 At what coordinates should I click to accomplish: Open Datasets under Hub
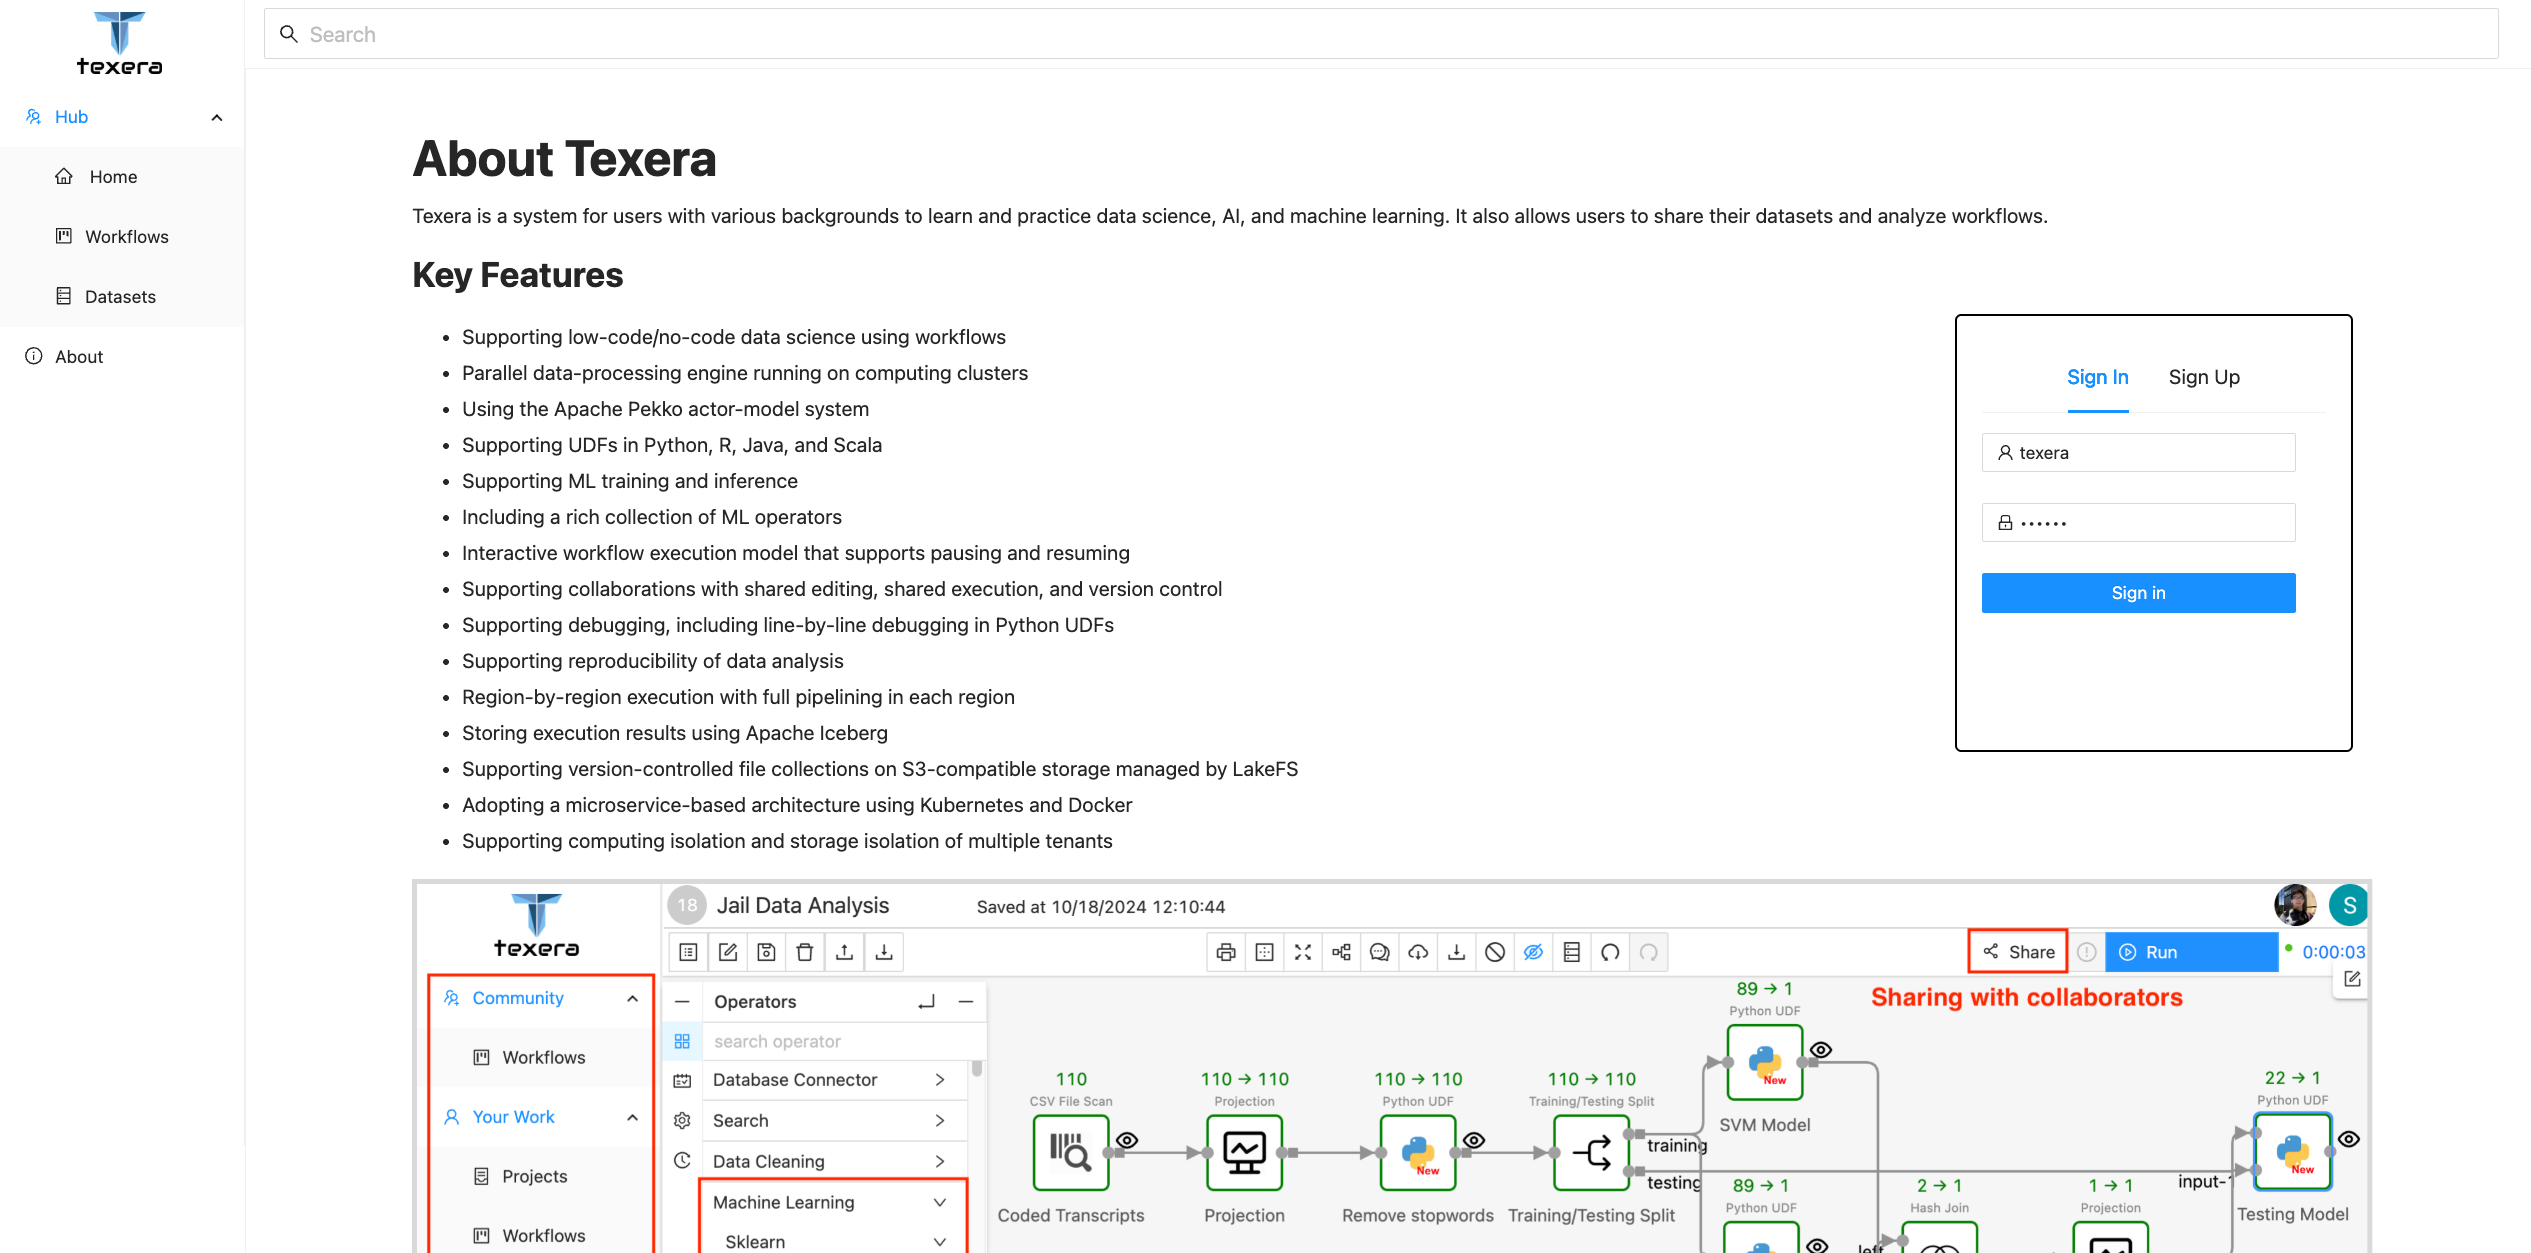(122, 297)
